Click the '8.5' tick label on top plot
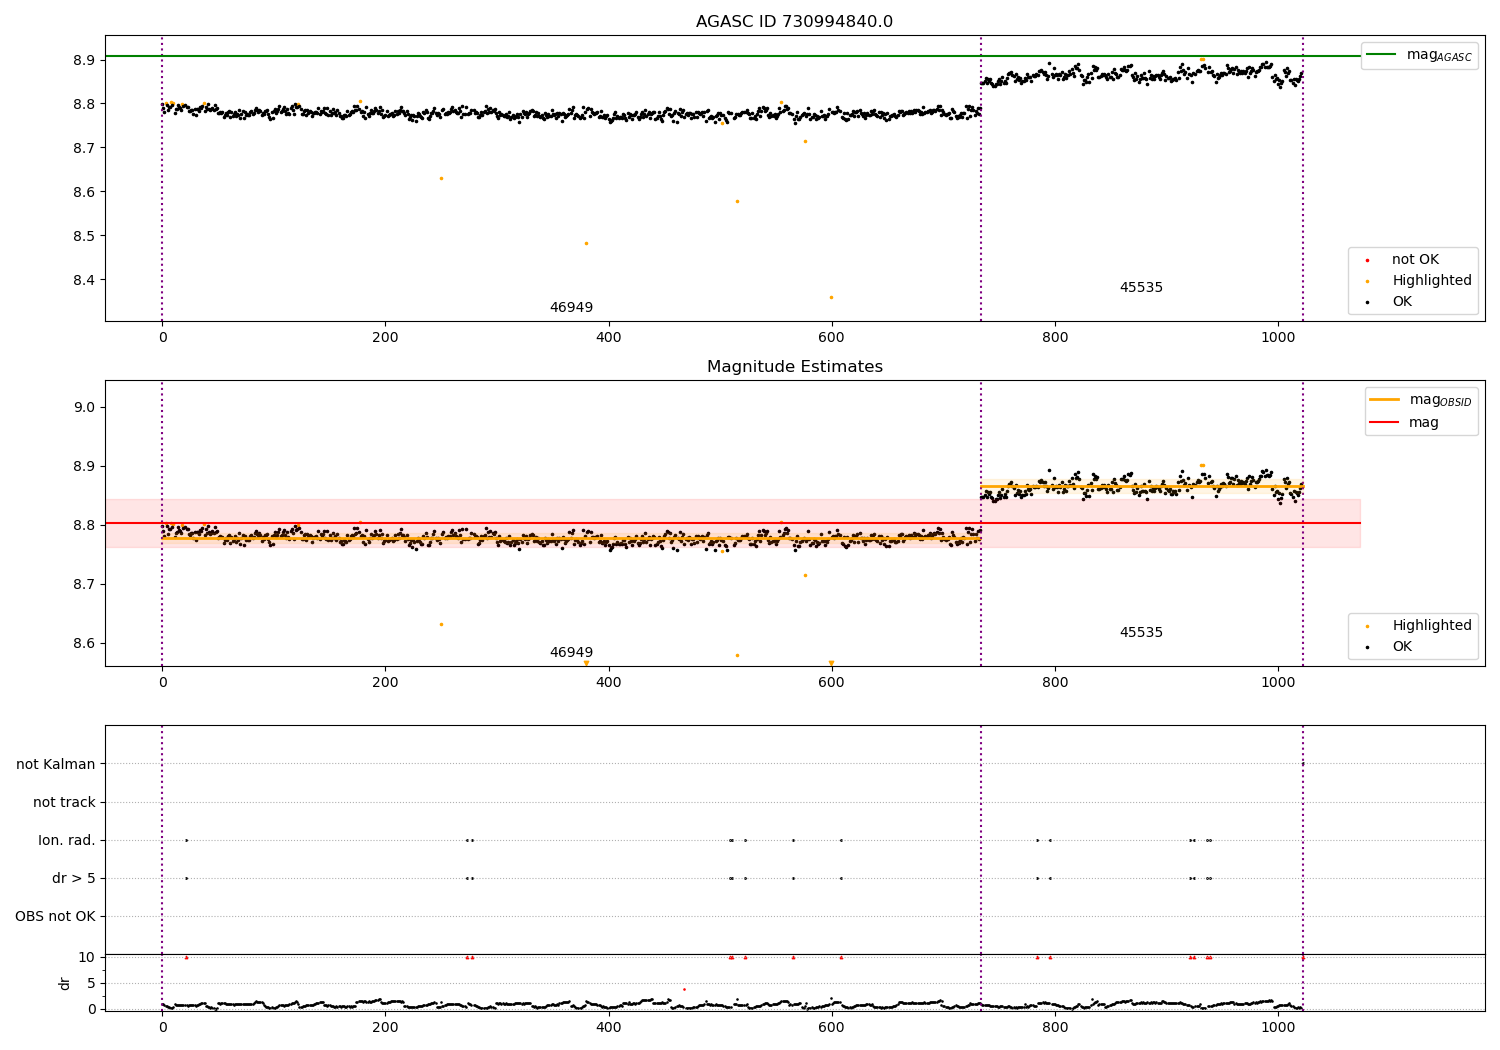 pyautogui.click(x=83, y=237)
